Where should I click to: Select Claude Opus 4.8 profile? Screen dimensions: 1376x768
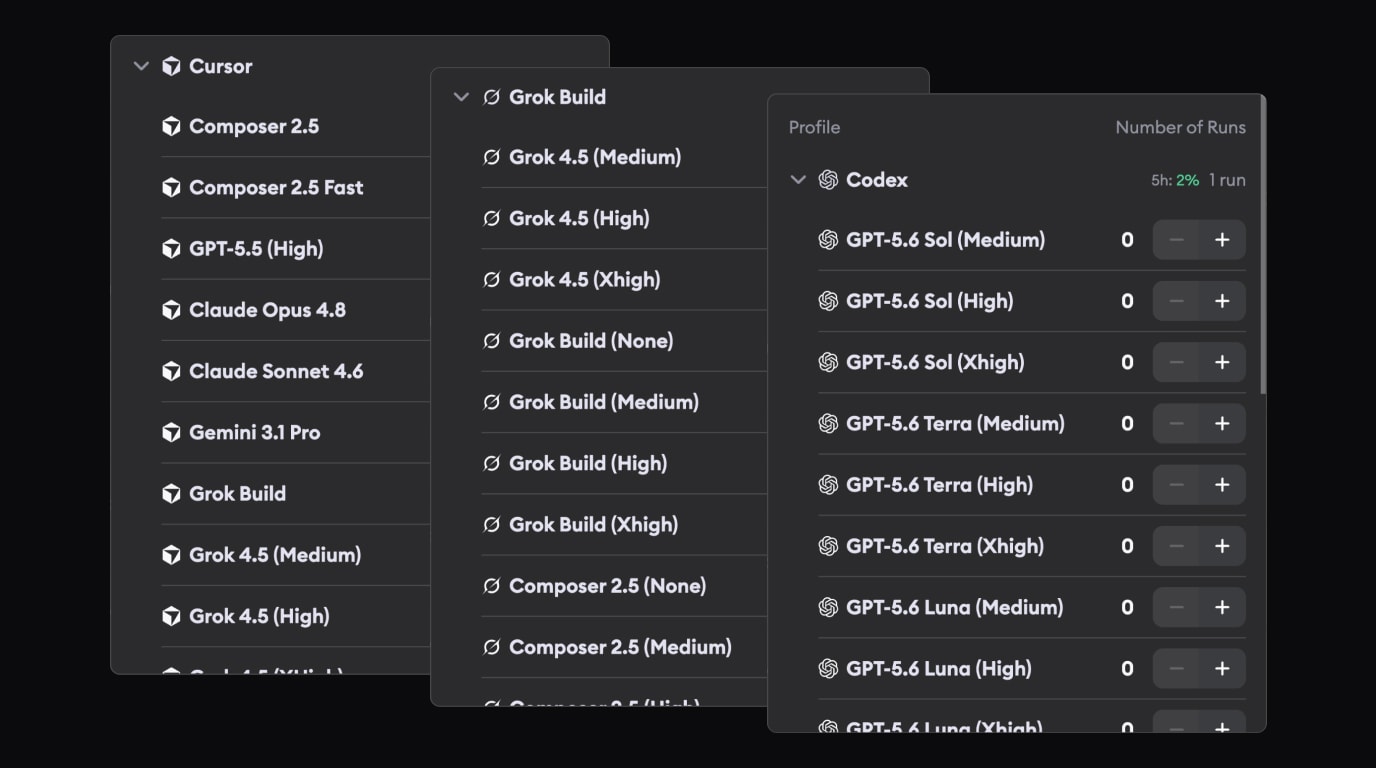(x=267, y=310)
